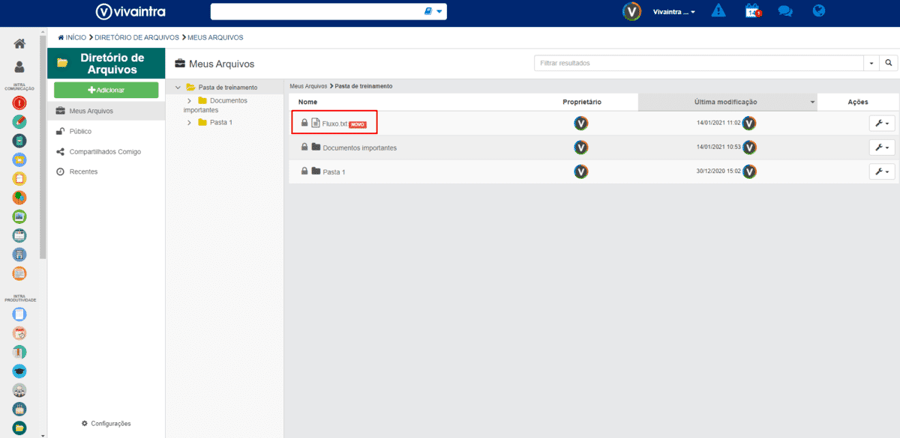Go to DIRETÓRIO DE ARQUIVOS in the top breadcrumb

coord(137,37)
